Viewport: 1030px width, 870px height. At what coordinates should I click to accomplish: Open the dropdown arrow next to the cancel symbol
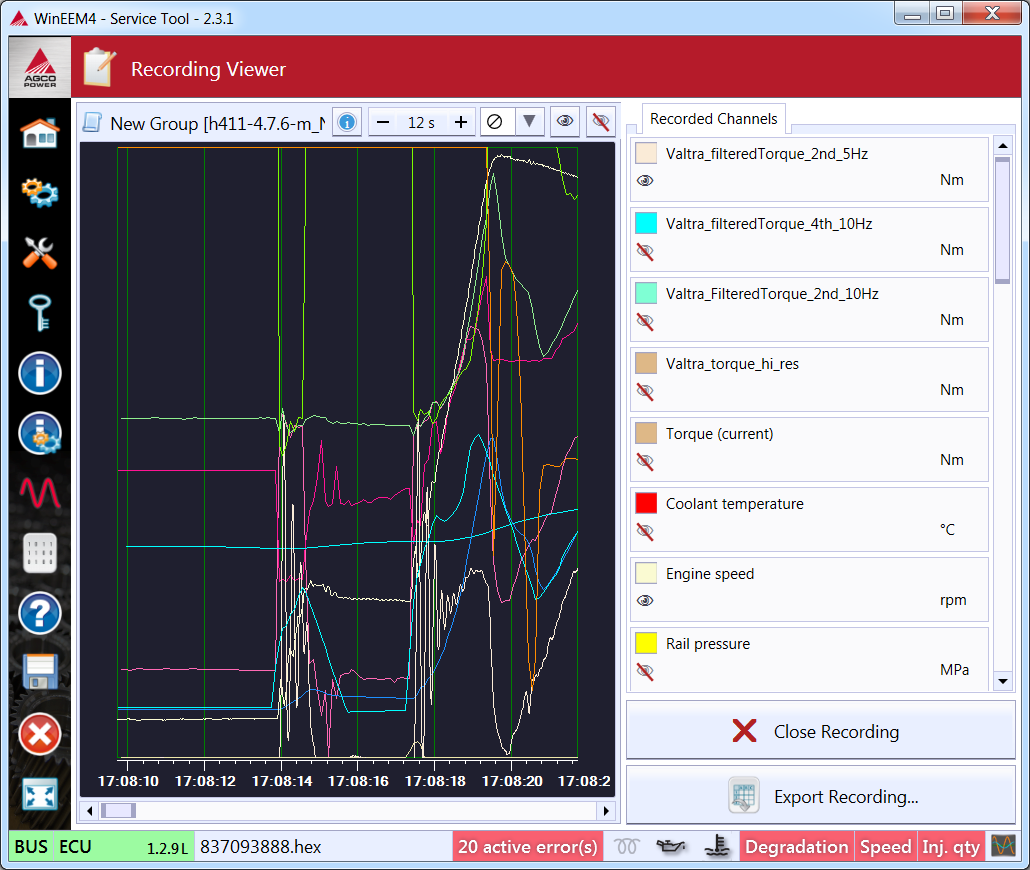530,122
